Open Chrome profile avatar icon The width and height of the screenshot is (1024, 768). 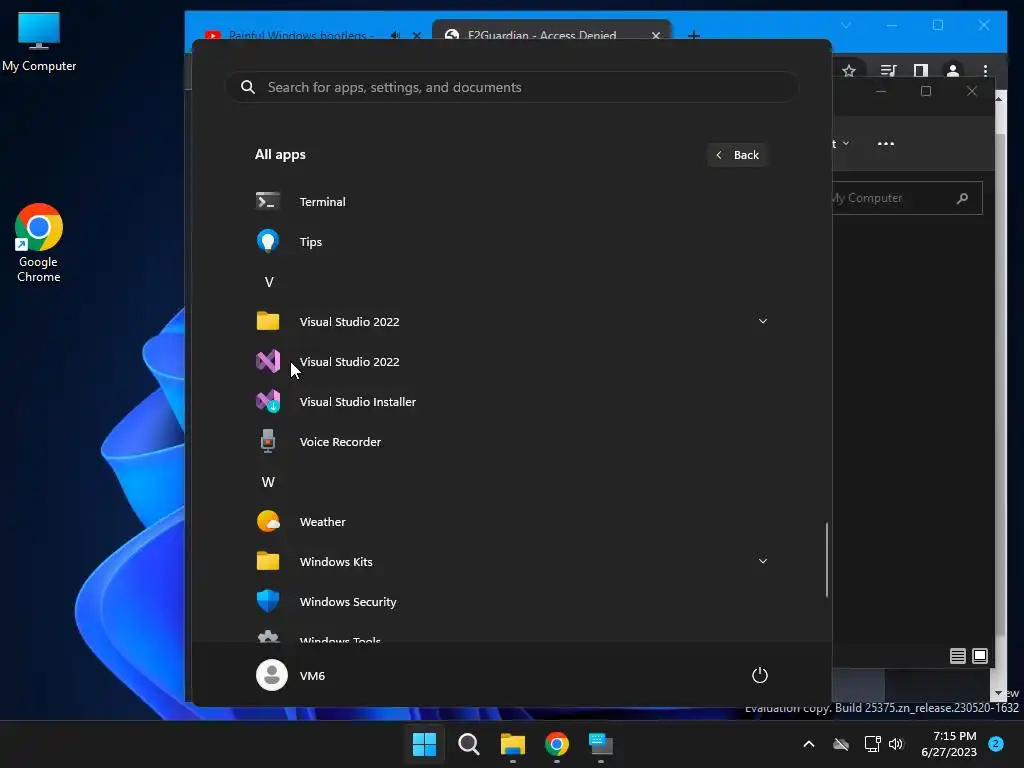click(x=953, y=71)
